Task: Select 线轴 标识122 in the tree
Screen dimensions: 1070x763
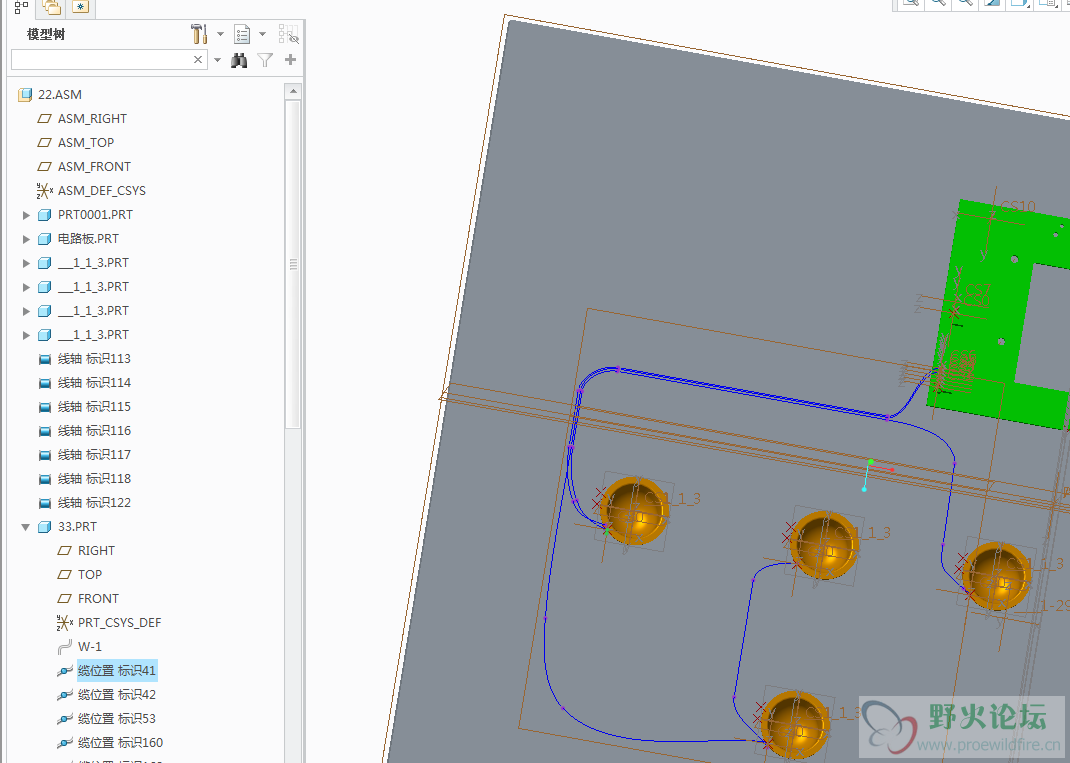Action: coord(94,503)
